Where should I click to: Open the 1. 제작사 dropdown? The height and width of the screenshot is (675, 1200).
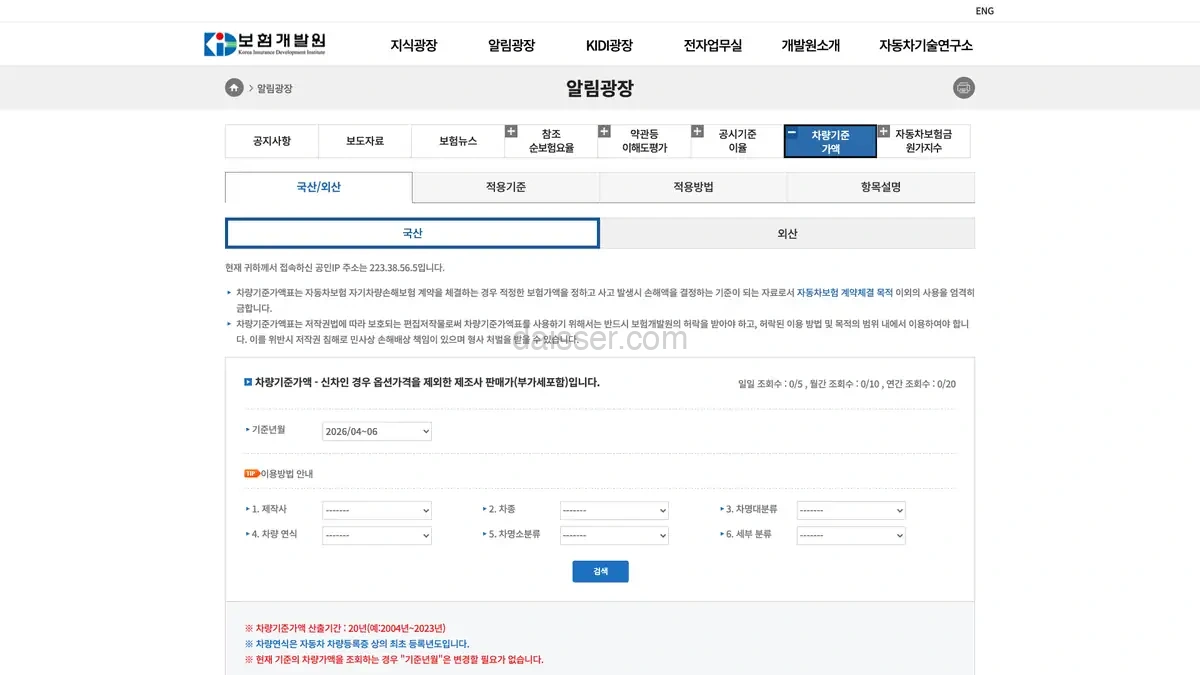coord(377,510)
